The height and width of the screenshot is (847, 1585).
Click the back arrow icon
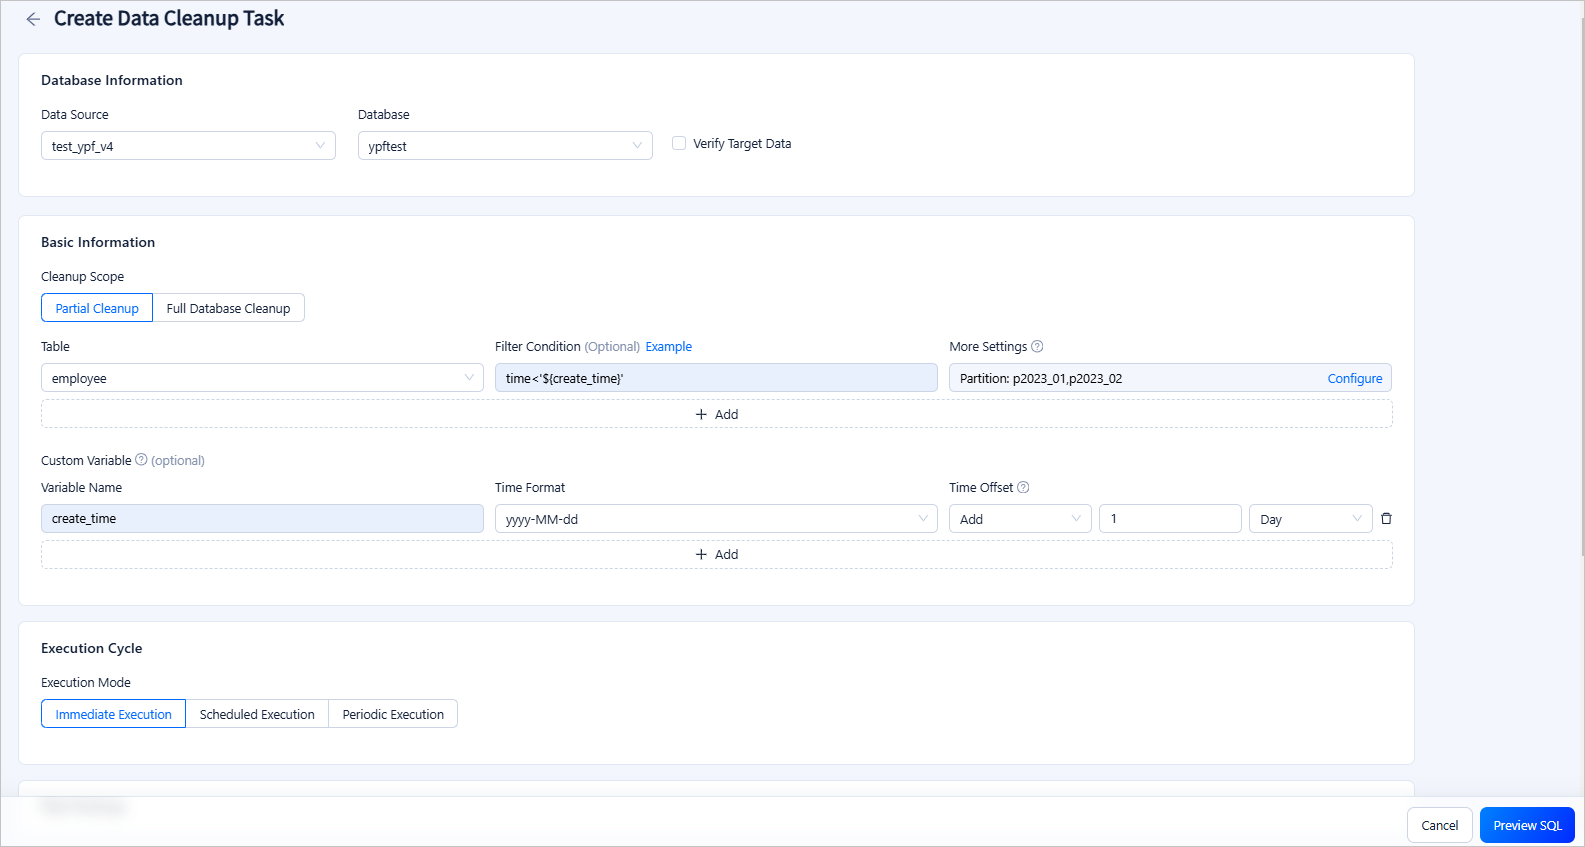click(x=33, y=19)
